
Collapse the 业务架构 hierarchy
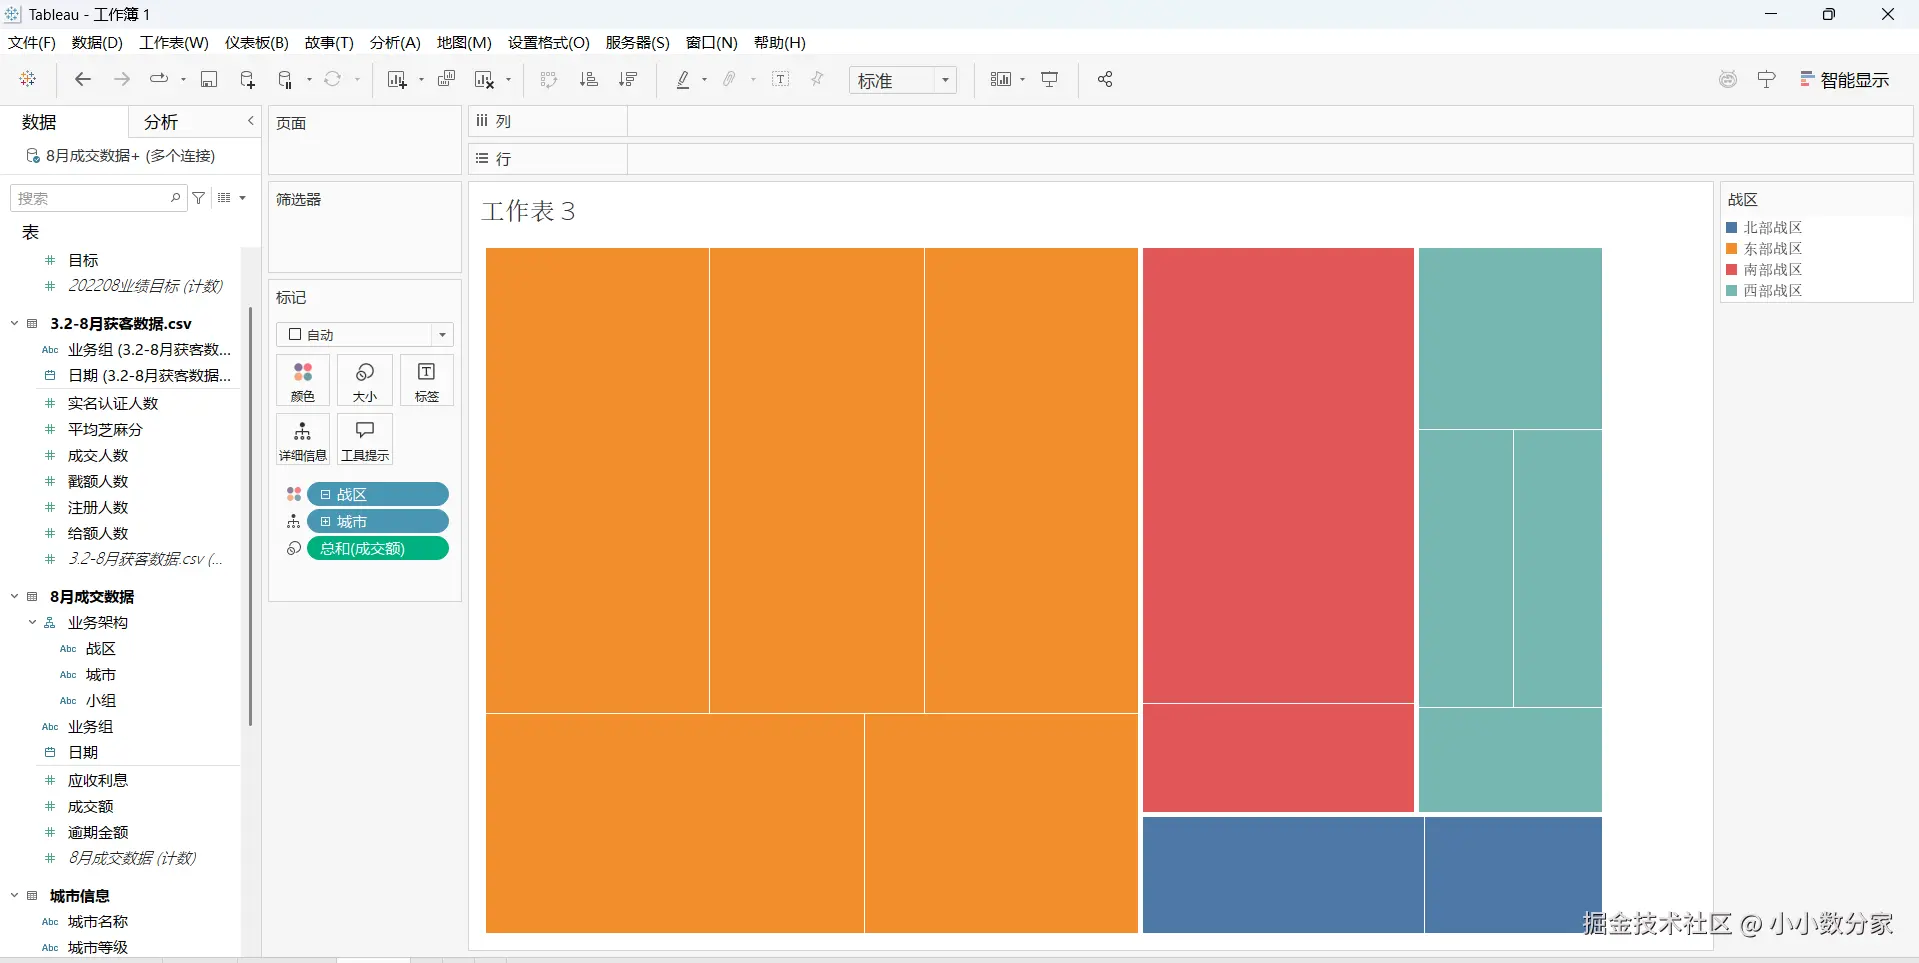pos(33,623)
